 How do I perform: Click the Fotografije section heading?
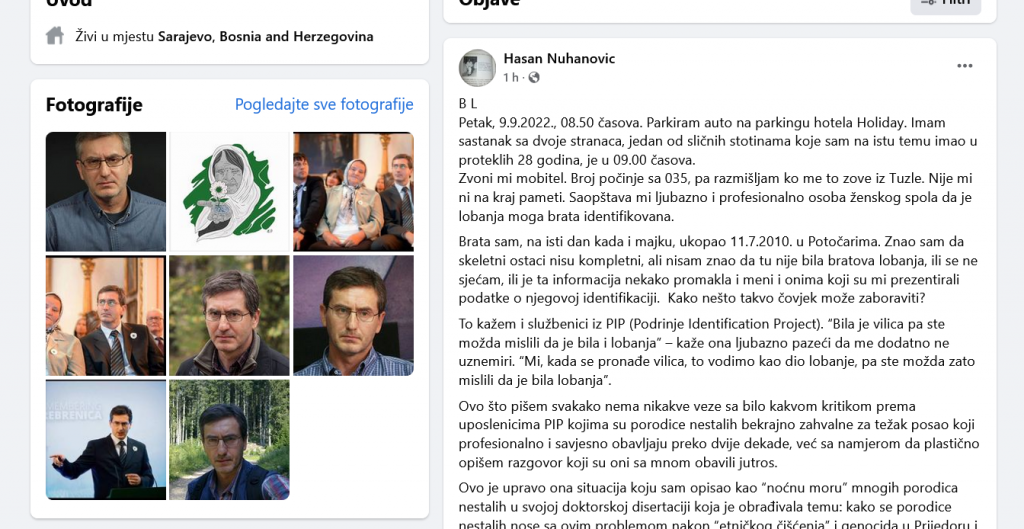[x=94, y=105]
